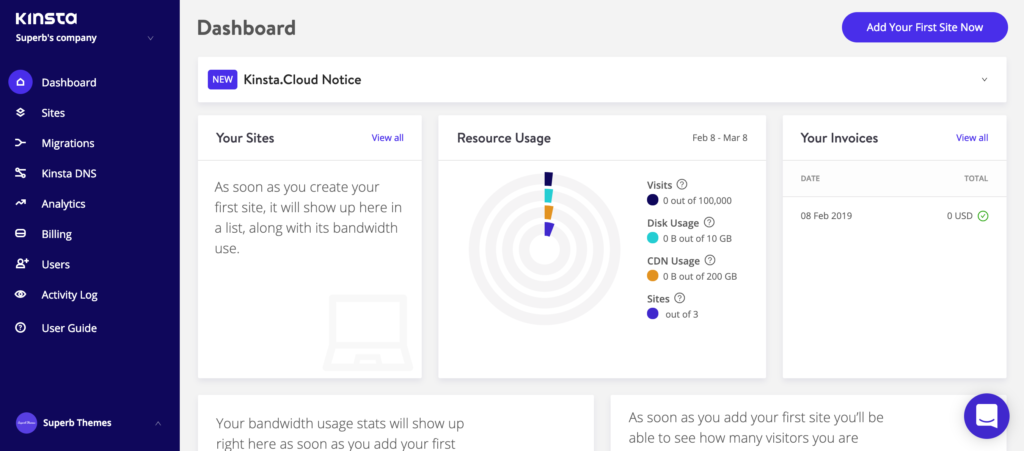Click the 0 B out of 200 GB value

pyautogui.click(x=700, y=277)
